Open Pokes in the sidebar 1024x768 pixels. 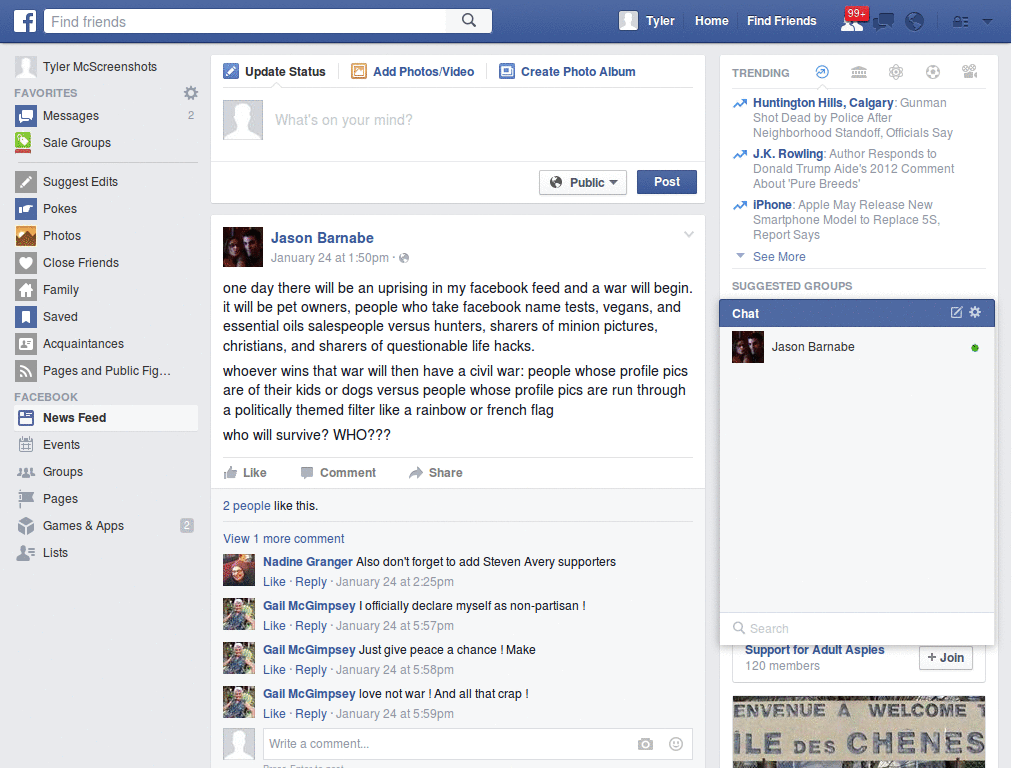(x=106, y=208)
